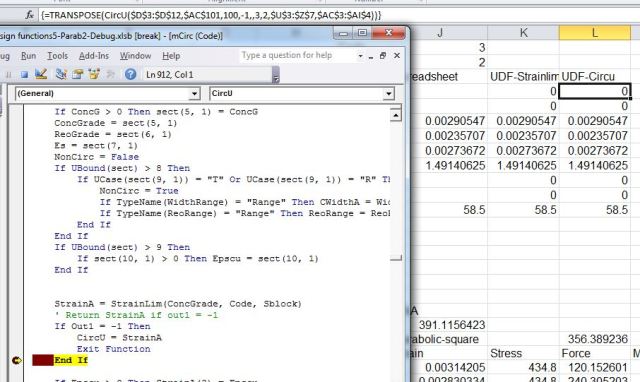
Task: Click the Reset (stop) toolbar icon
Action: (x=24, y=75)
